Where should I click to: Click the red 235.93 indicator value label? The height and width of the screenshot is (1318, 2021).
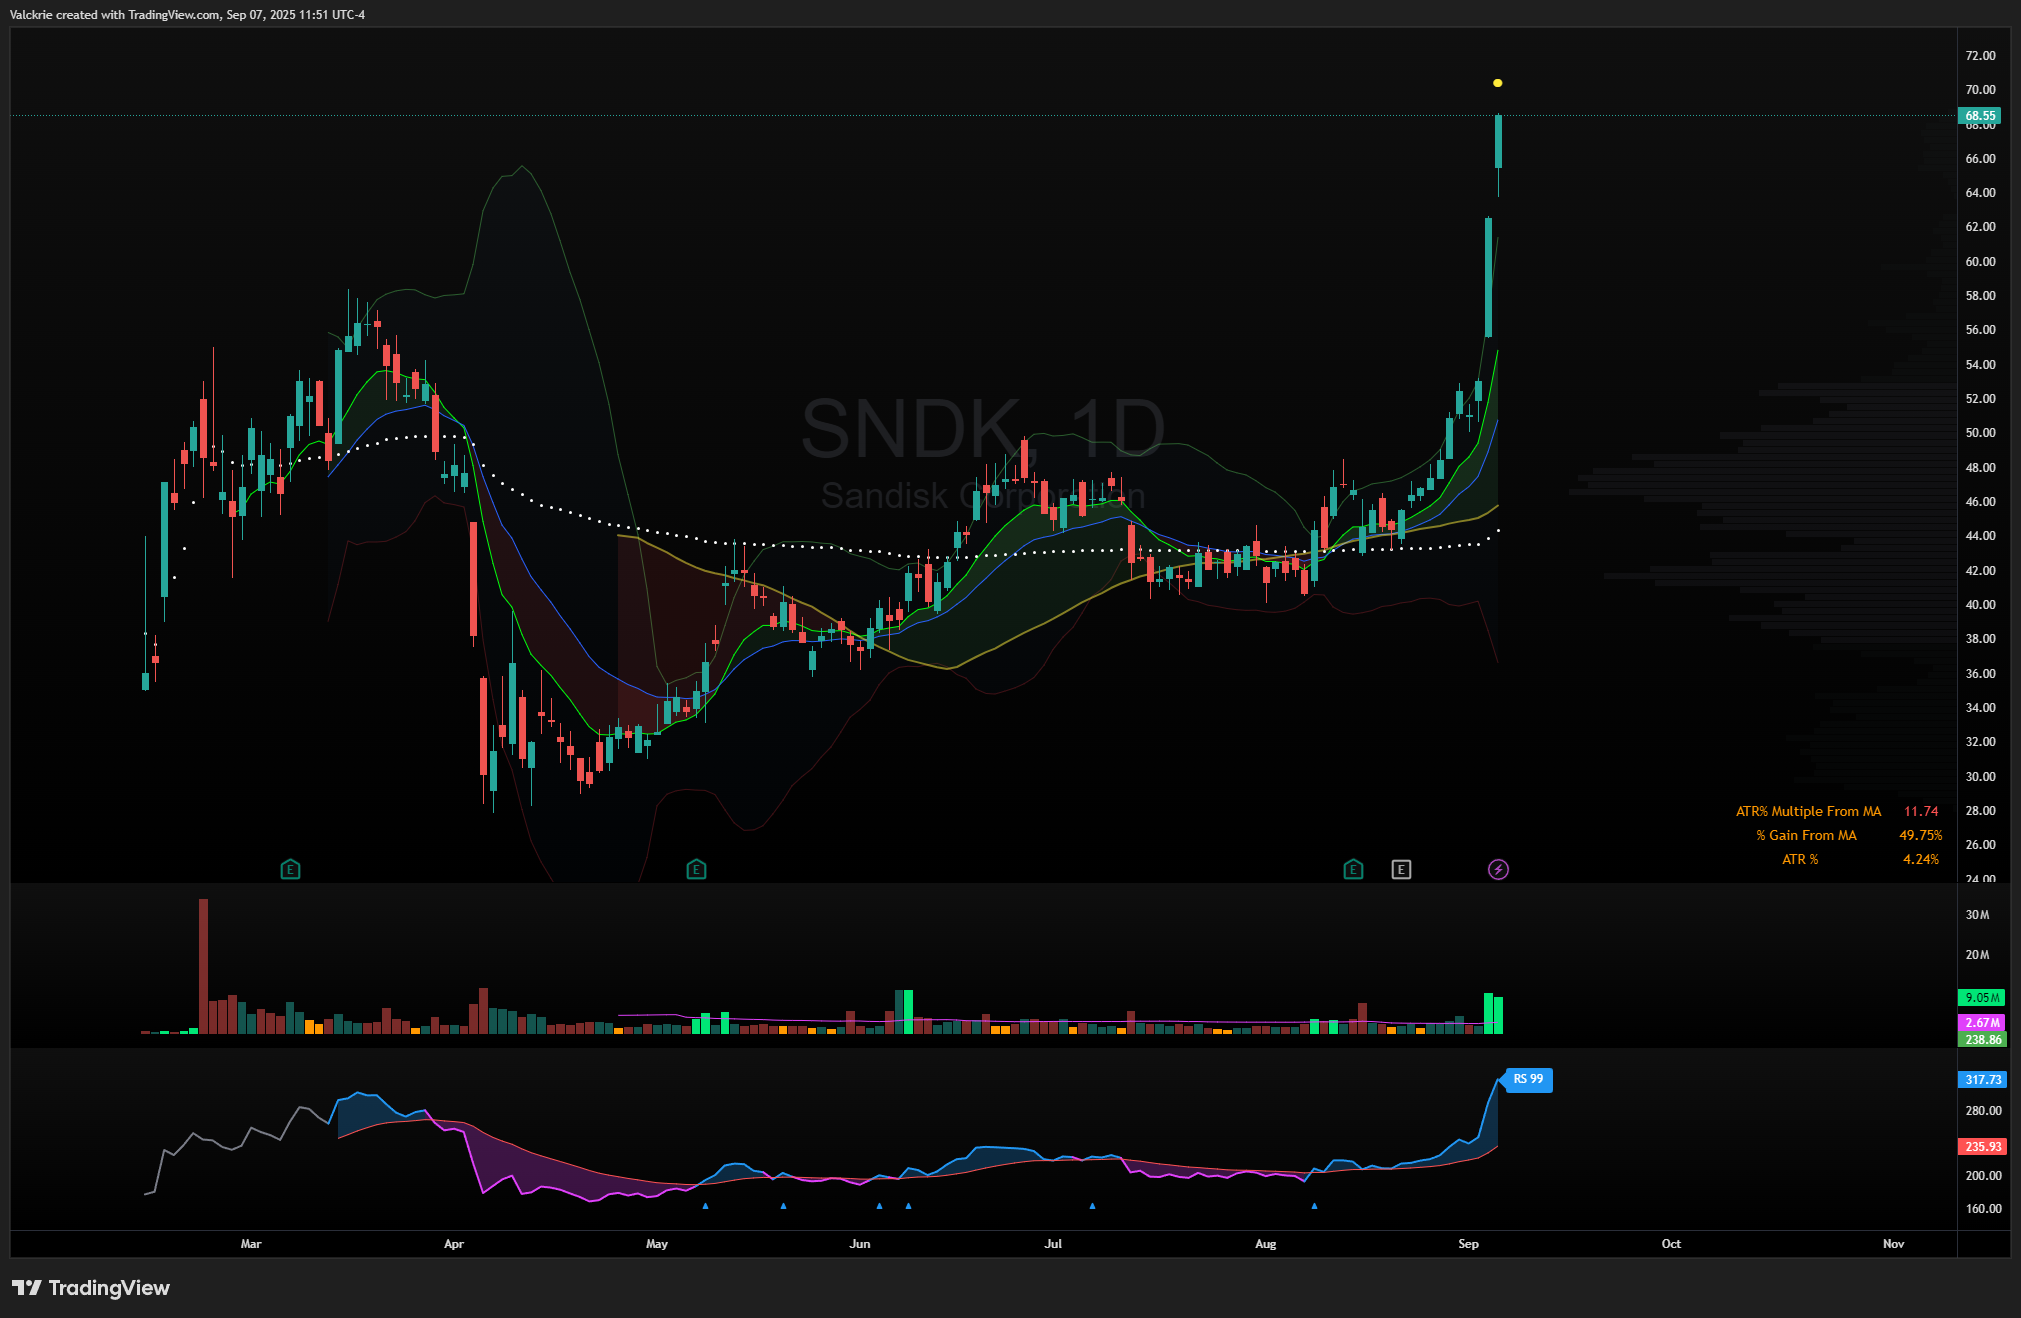click(1981, 1146)
